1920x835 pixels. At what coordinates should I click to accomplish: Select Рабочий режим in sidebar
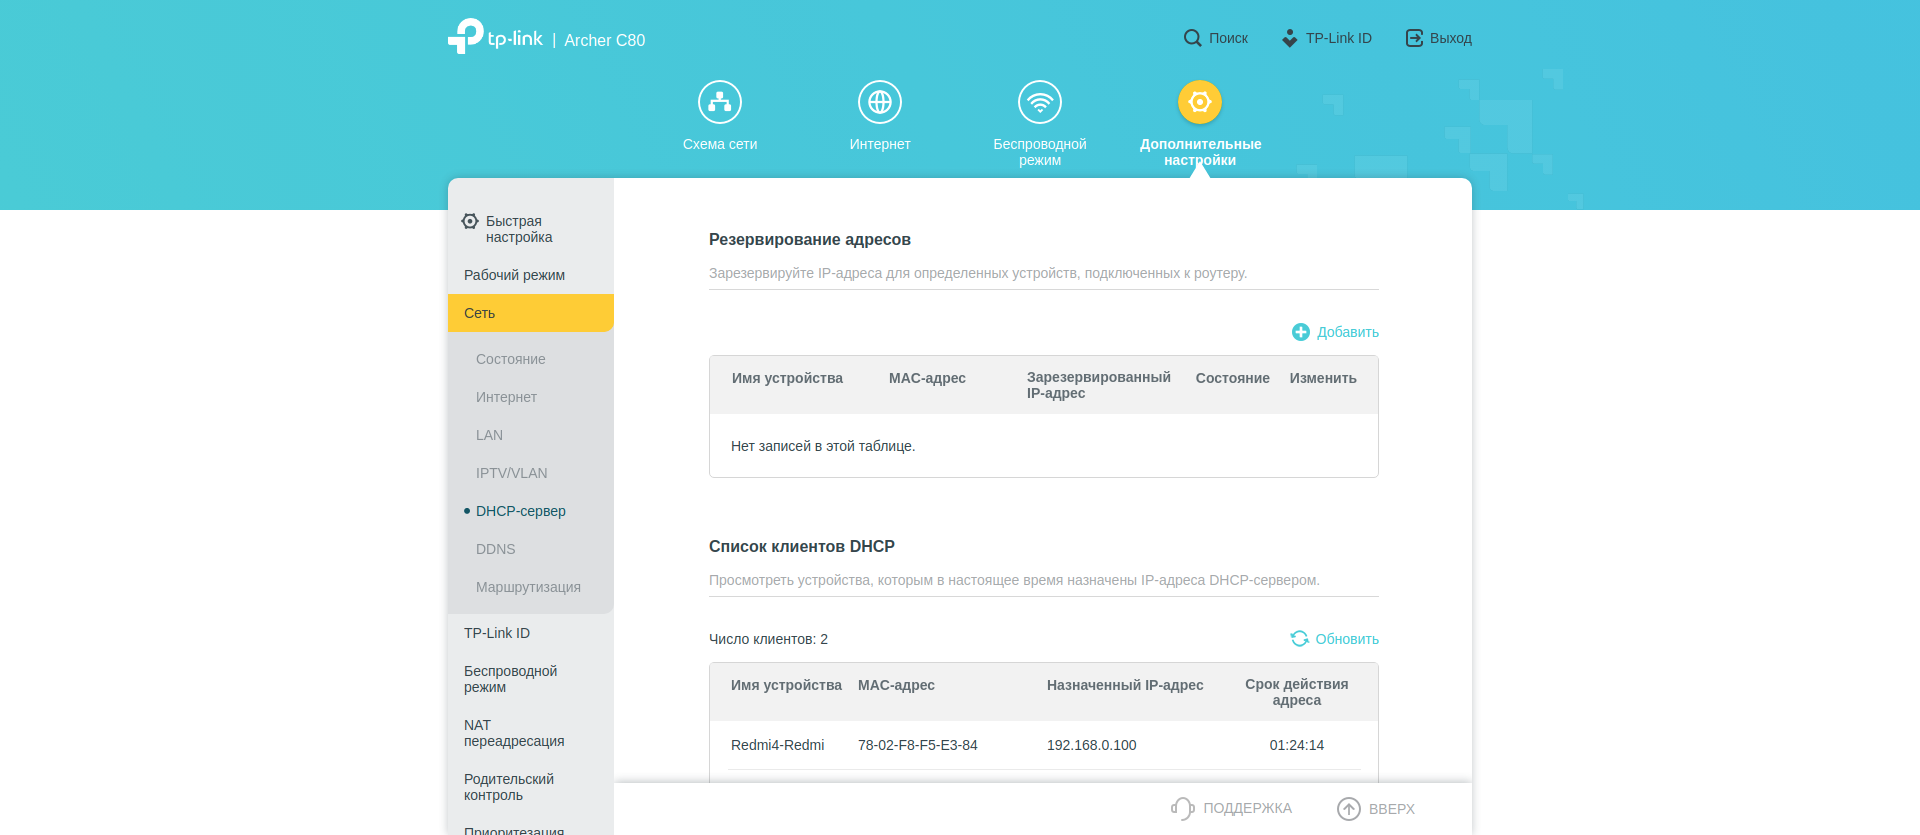[514, 275]
